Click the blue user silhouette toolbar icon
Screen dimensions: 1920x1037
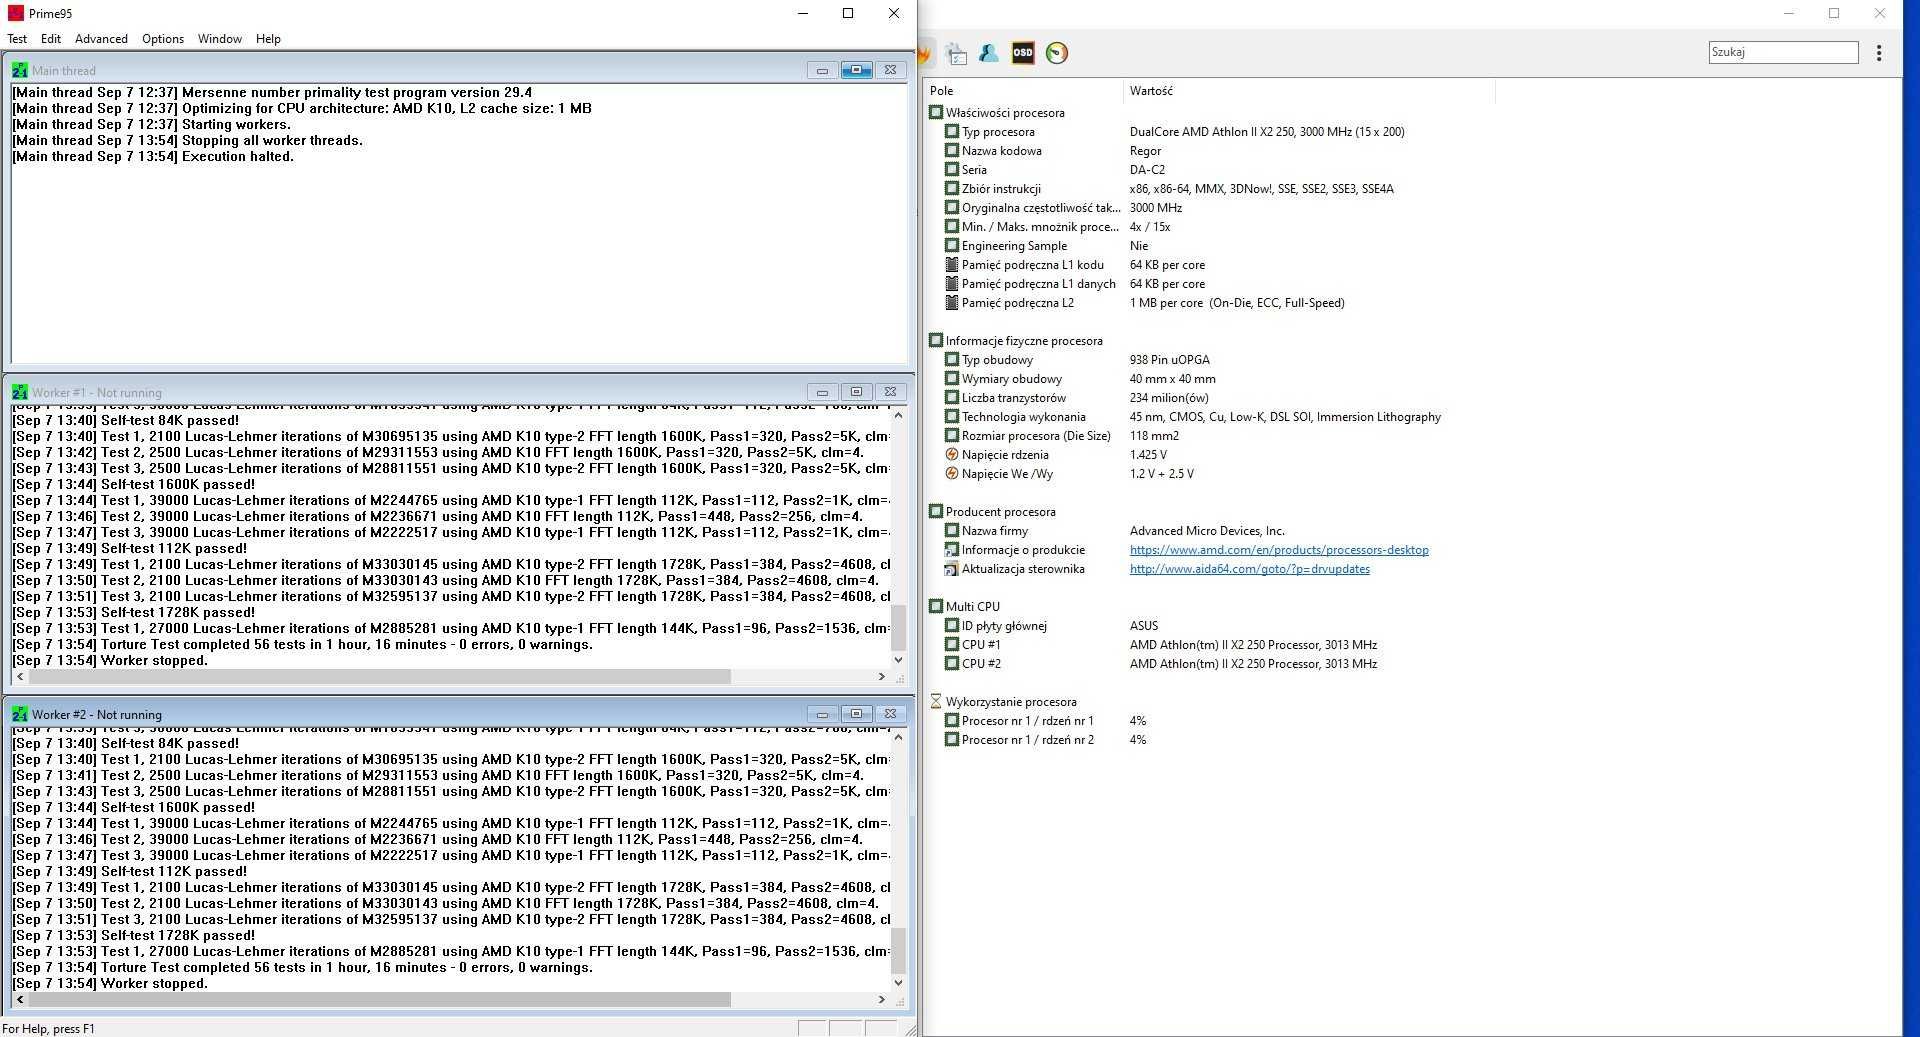coord(989,53)
